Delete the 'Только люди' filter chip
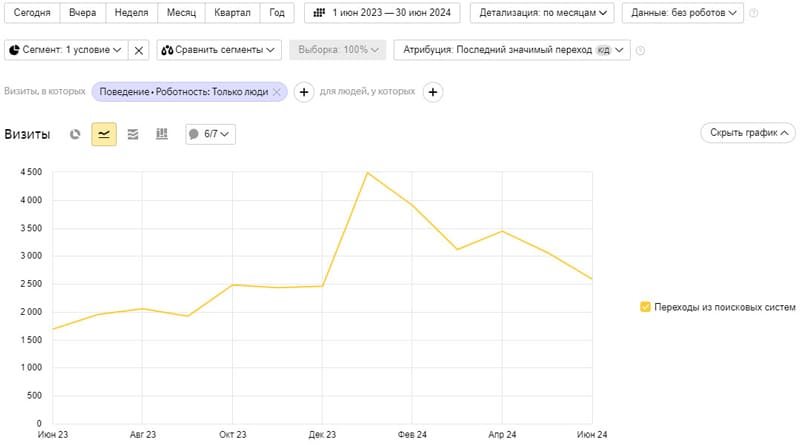This screenshot has height=444, width=800. coord(277,92)
